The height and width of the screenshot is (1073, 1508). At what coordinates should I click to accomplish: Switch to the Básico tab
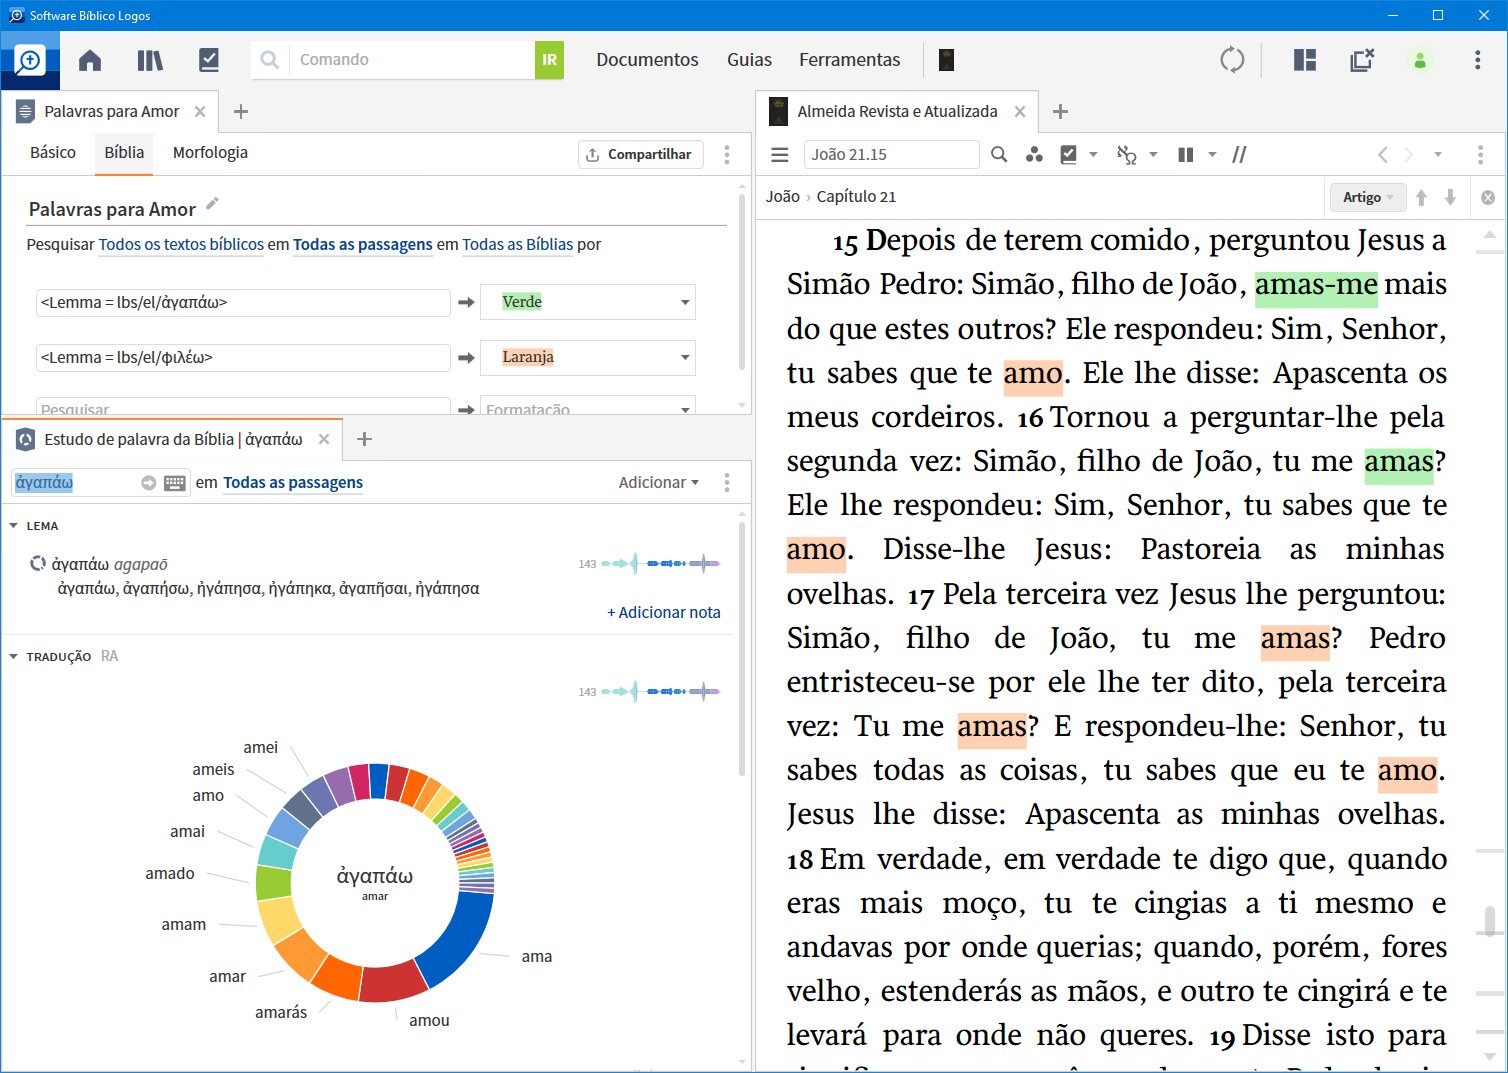tap(53, 152)
